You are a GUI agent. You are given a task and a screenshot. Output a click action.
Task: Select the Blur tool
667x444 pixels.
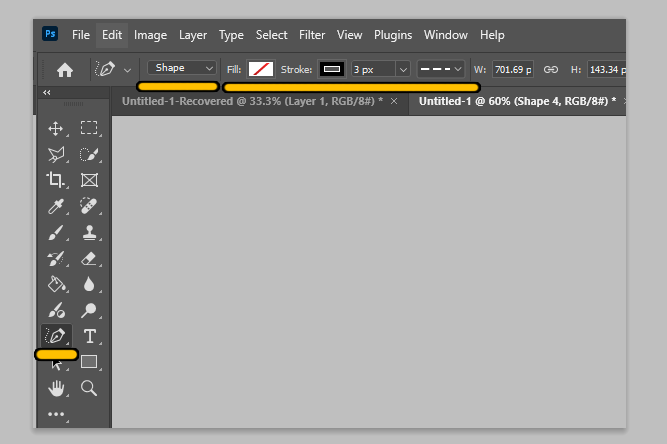coord(89,285)
